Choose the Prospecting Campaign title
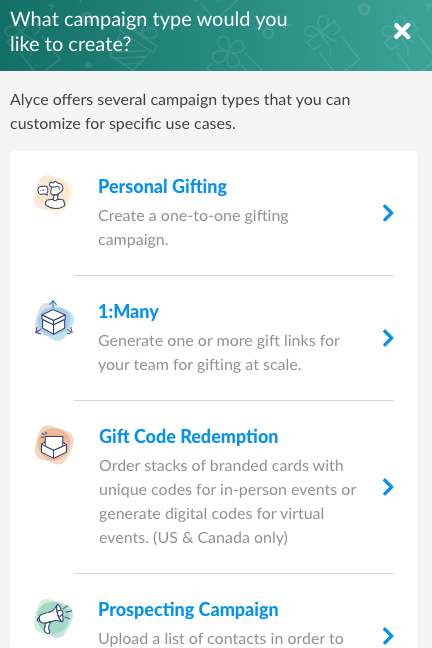Viewport: 432px width, 648px height. point(188,610)
